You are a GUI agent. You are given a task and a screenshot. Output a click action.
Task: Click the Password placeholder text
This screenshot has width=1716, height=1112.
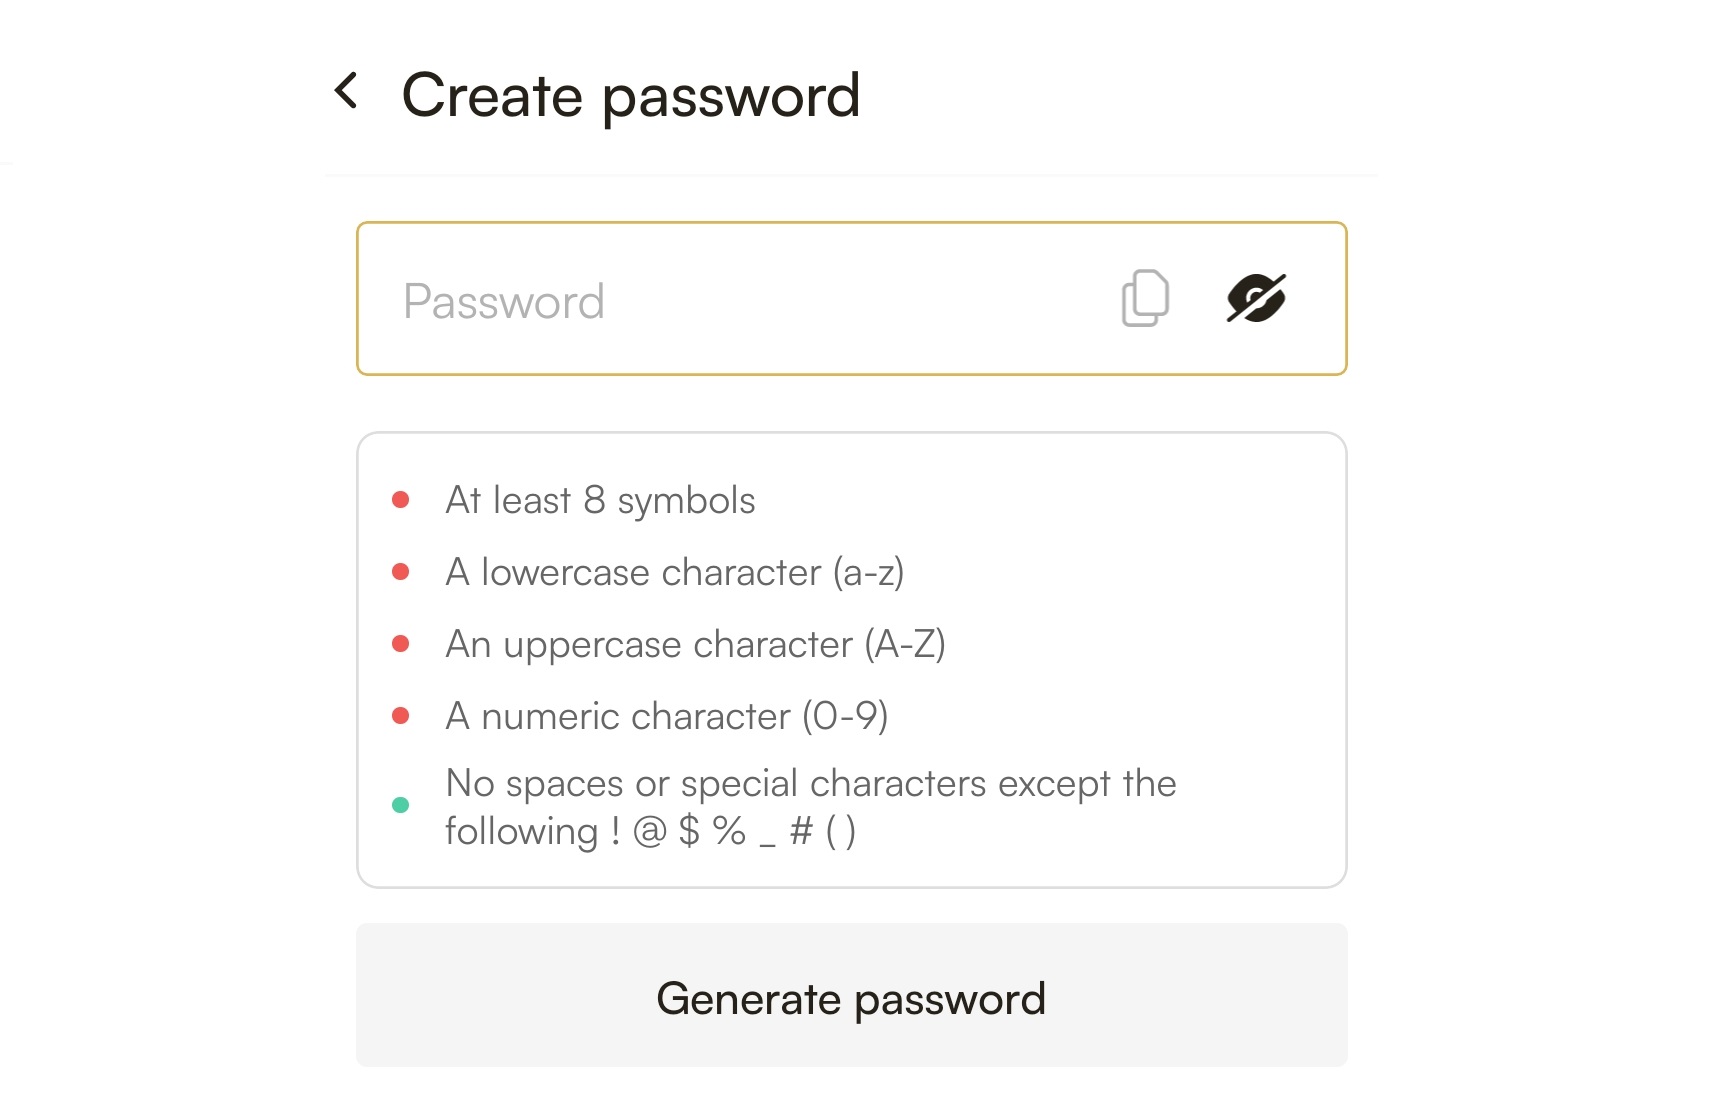504,302
